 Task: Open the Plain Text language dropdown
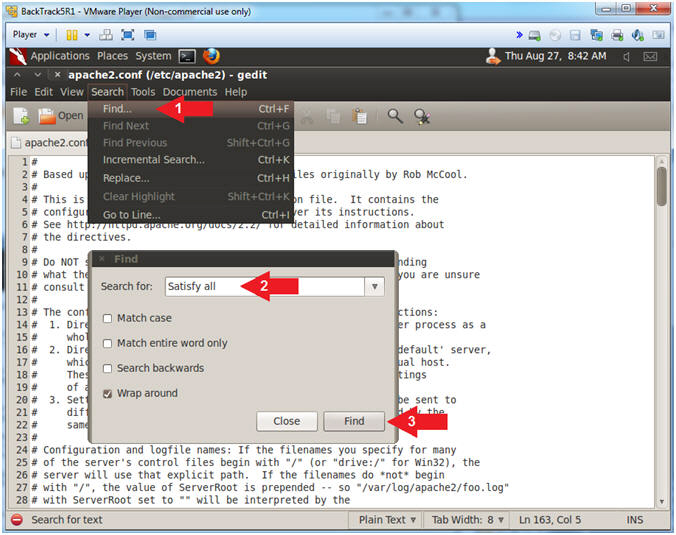(387, 520)
